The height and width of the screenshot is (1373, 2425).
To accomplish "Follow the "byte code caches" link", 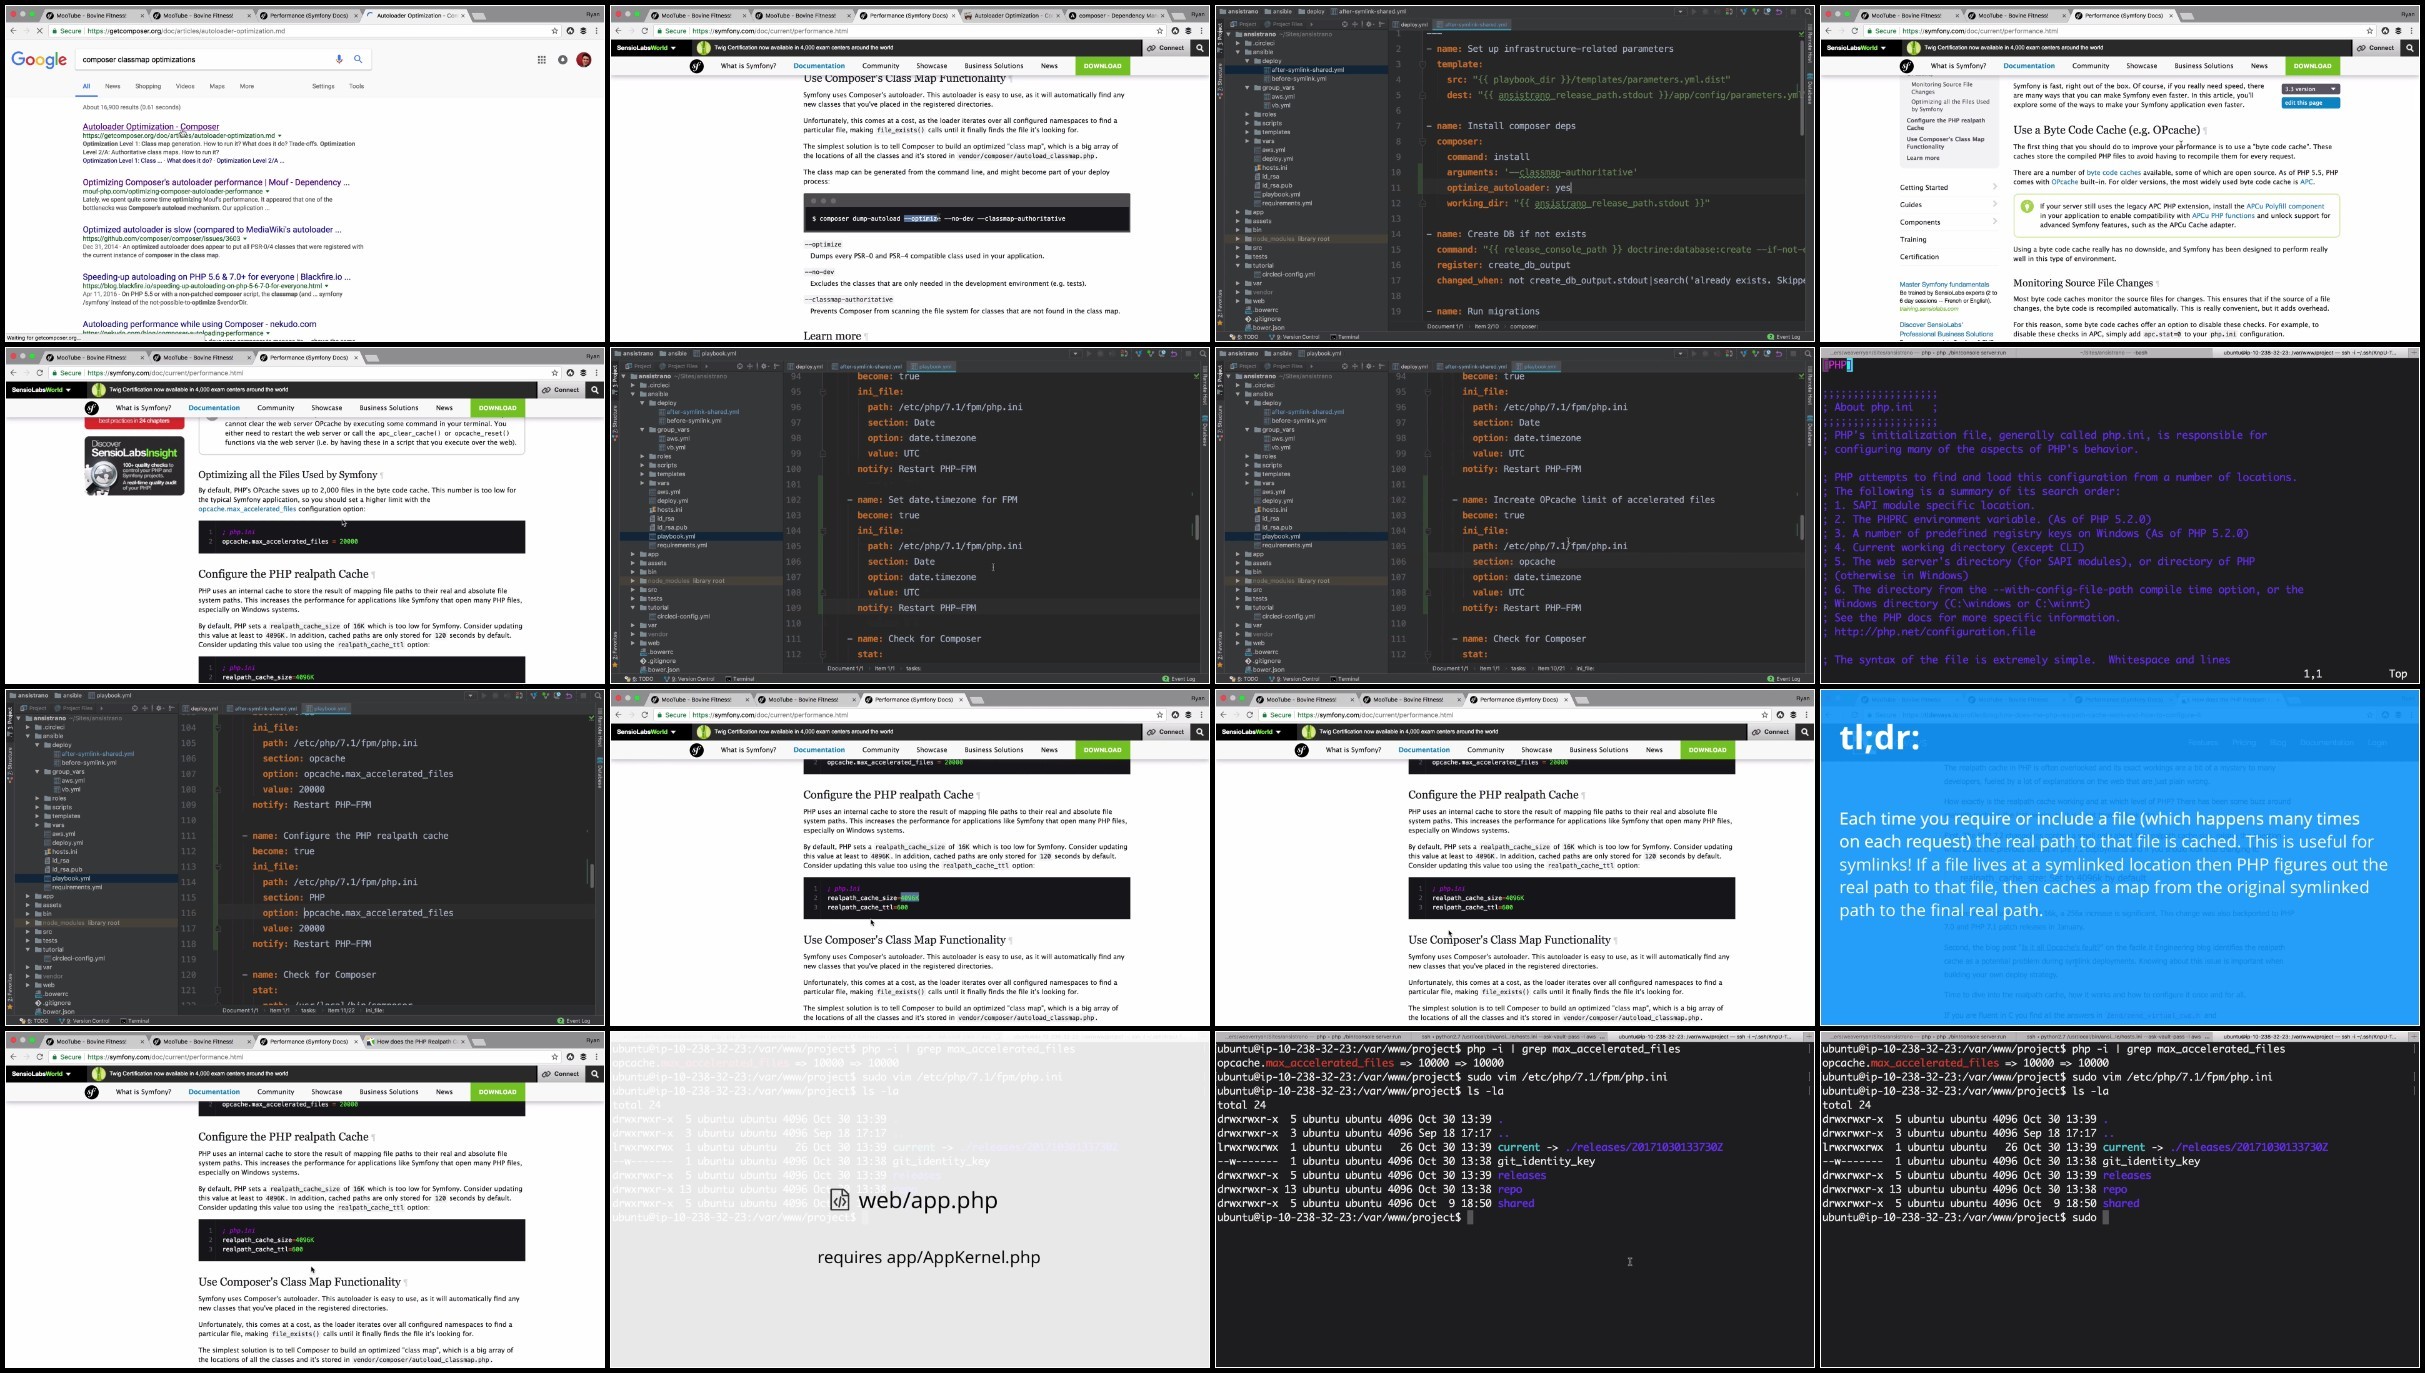I will [2114, 173].
